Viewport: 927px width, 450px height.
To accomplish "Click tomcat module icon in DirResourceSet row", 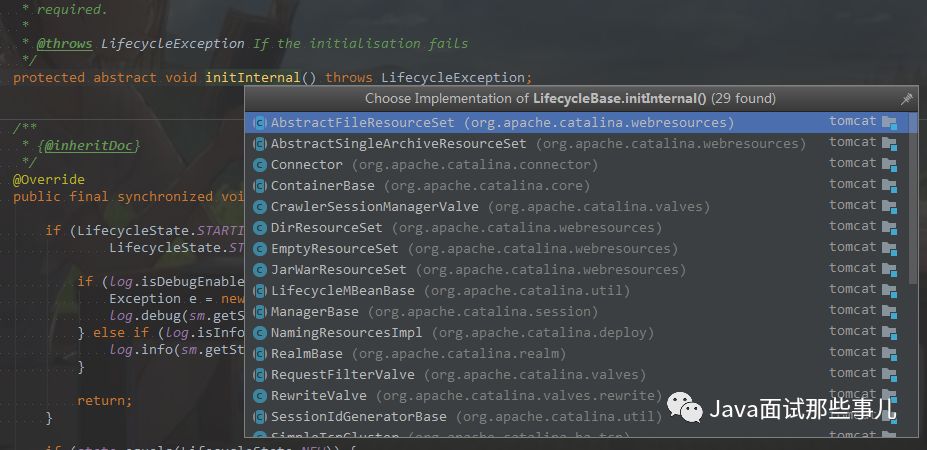I will point(889,228).
